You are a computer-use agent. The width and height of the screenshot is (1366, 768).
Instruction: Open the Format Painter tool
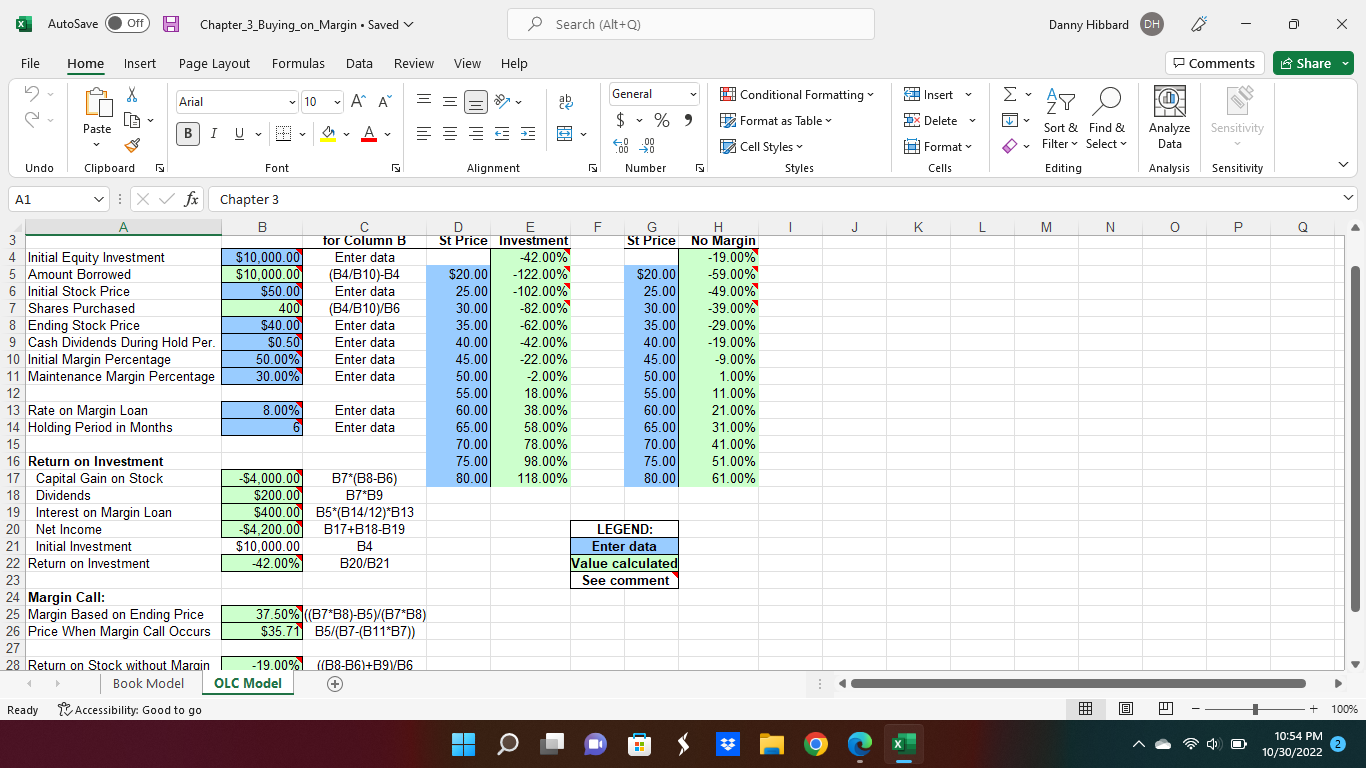pyautogui.click(x=131, y=146)
